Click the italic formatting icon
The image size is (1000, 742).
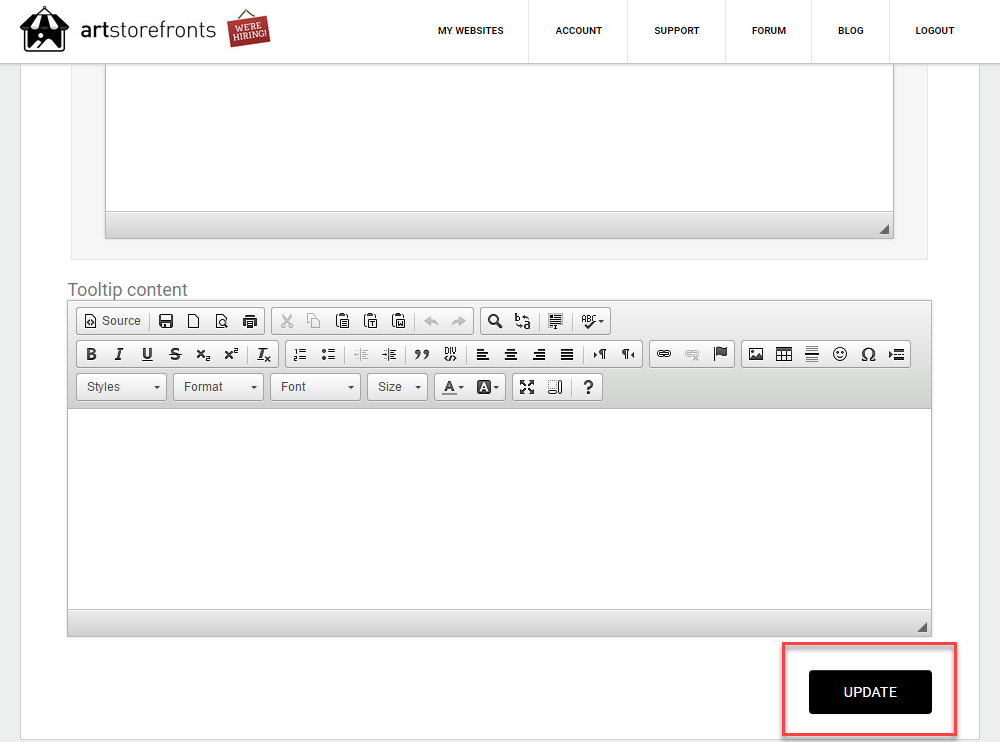pyautogui.click(x=119, y=354)
